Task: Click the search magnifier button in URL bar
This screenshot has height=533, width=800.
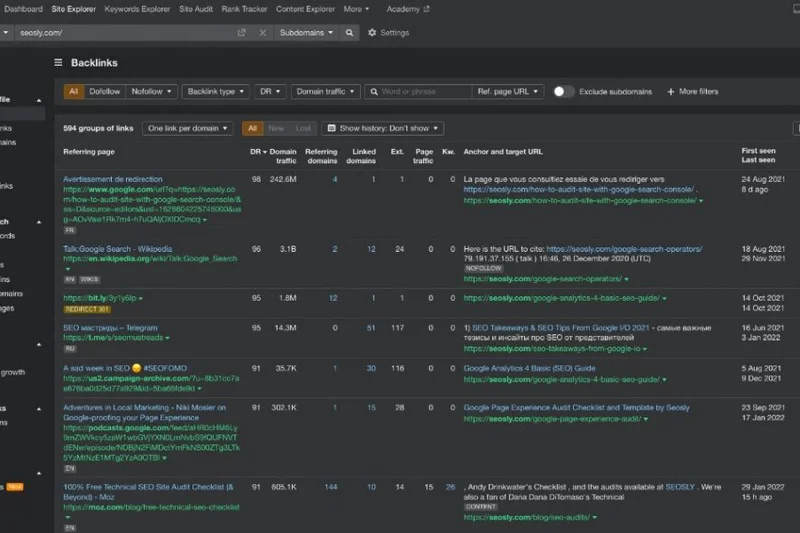Action: pos(349,33)
